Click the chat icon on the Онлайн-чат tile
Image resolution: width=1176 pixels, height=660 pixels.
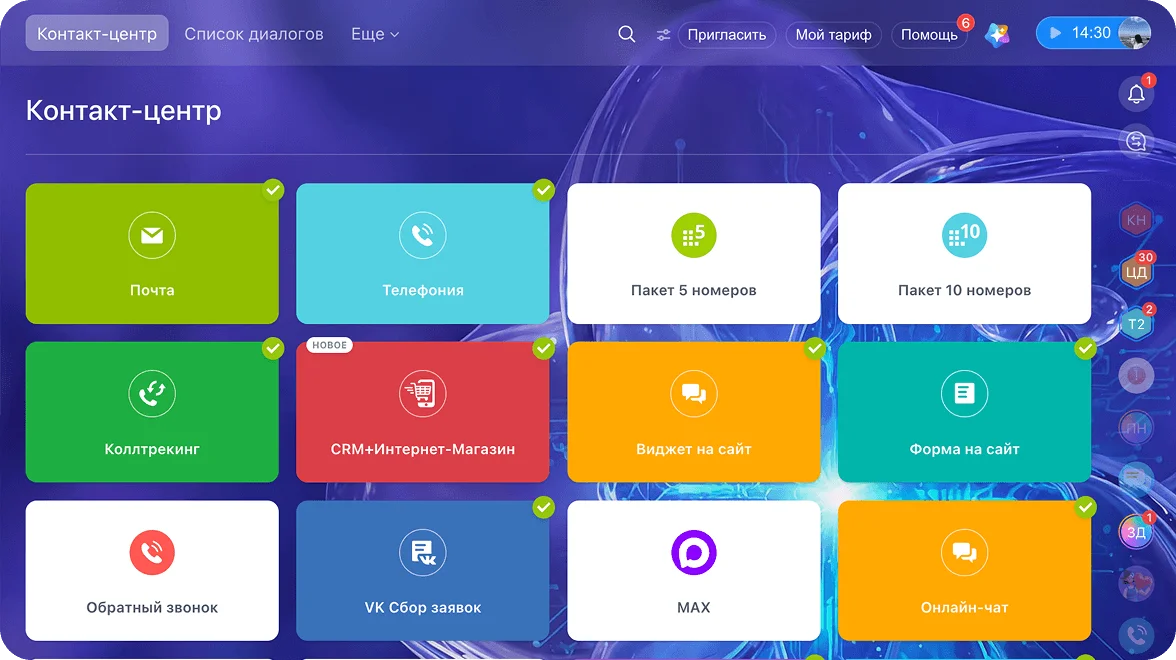[x=964, y=553]
